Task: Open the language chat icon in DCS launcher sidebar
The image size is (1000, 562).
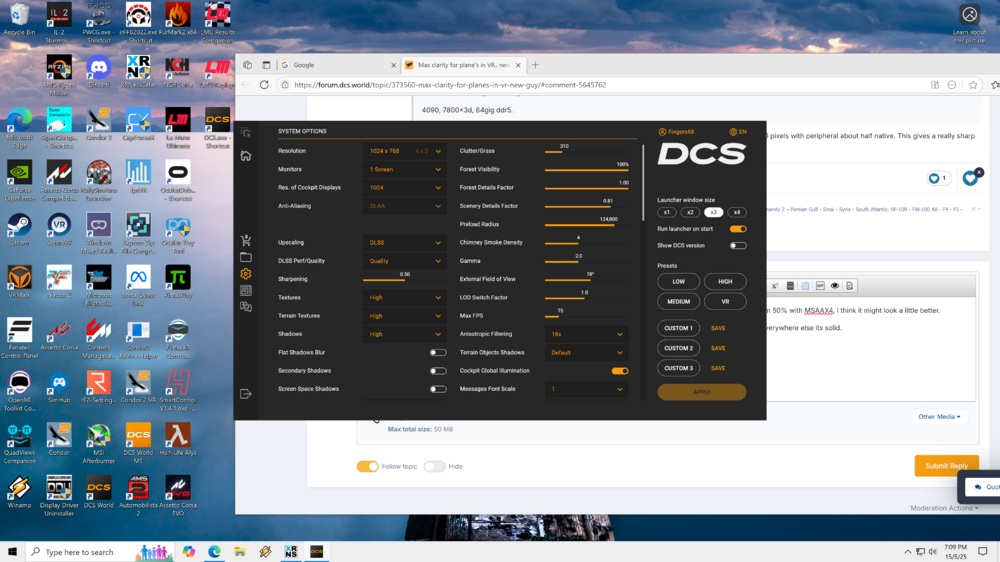Action: click(246, 307)
